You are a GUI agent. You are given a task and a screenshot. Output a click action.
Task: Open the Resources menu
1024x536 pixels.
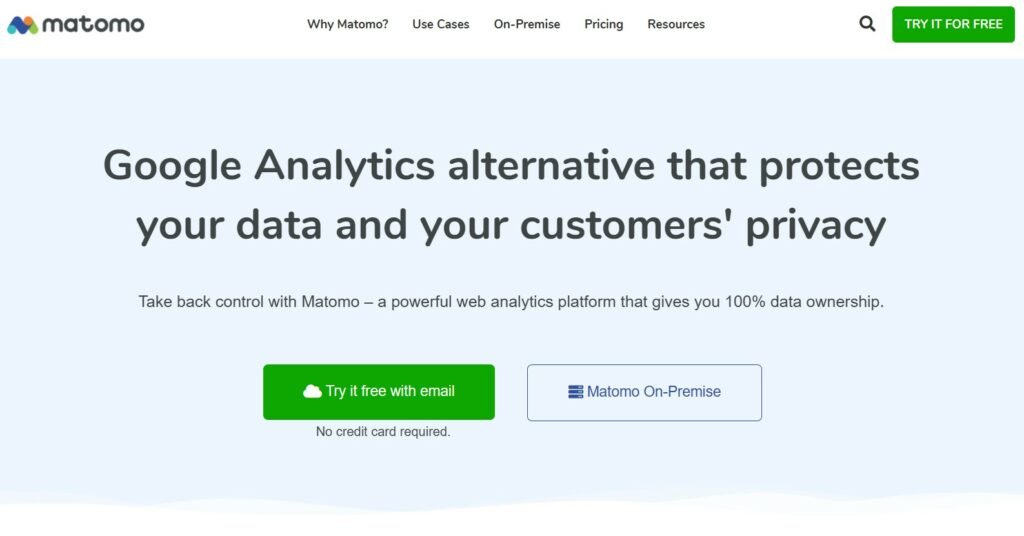[x=676, y=24]
